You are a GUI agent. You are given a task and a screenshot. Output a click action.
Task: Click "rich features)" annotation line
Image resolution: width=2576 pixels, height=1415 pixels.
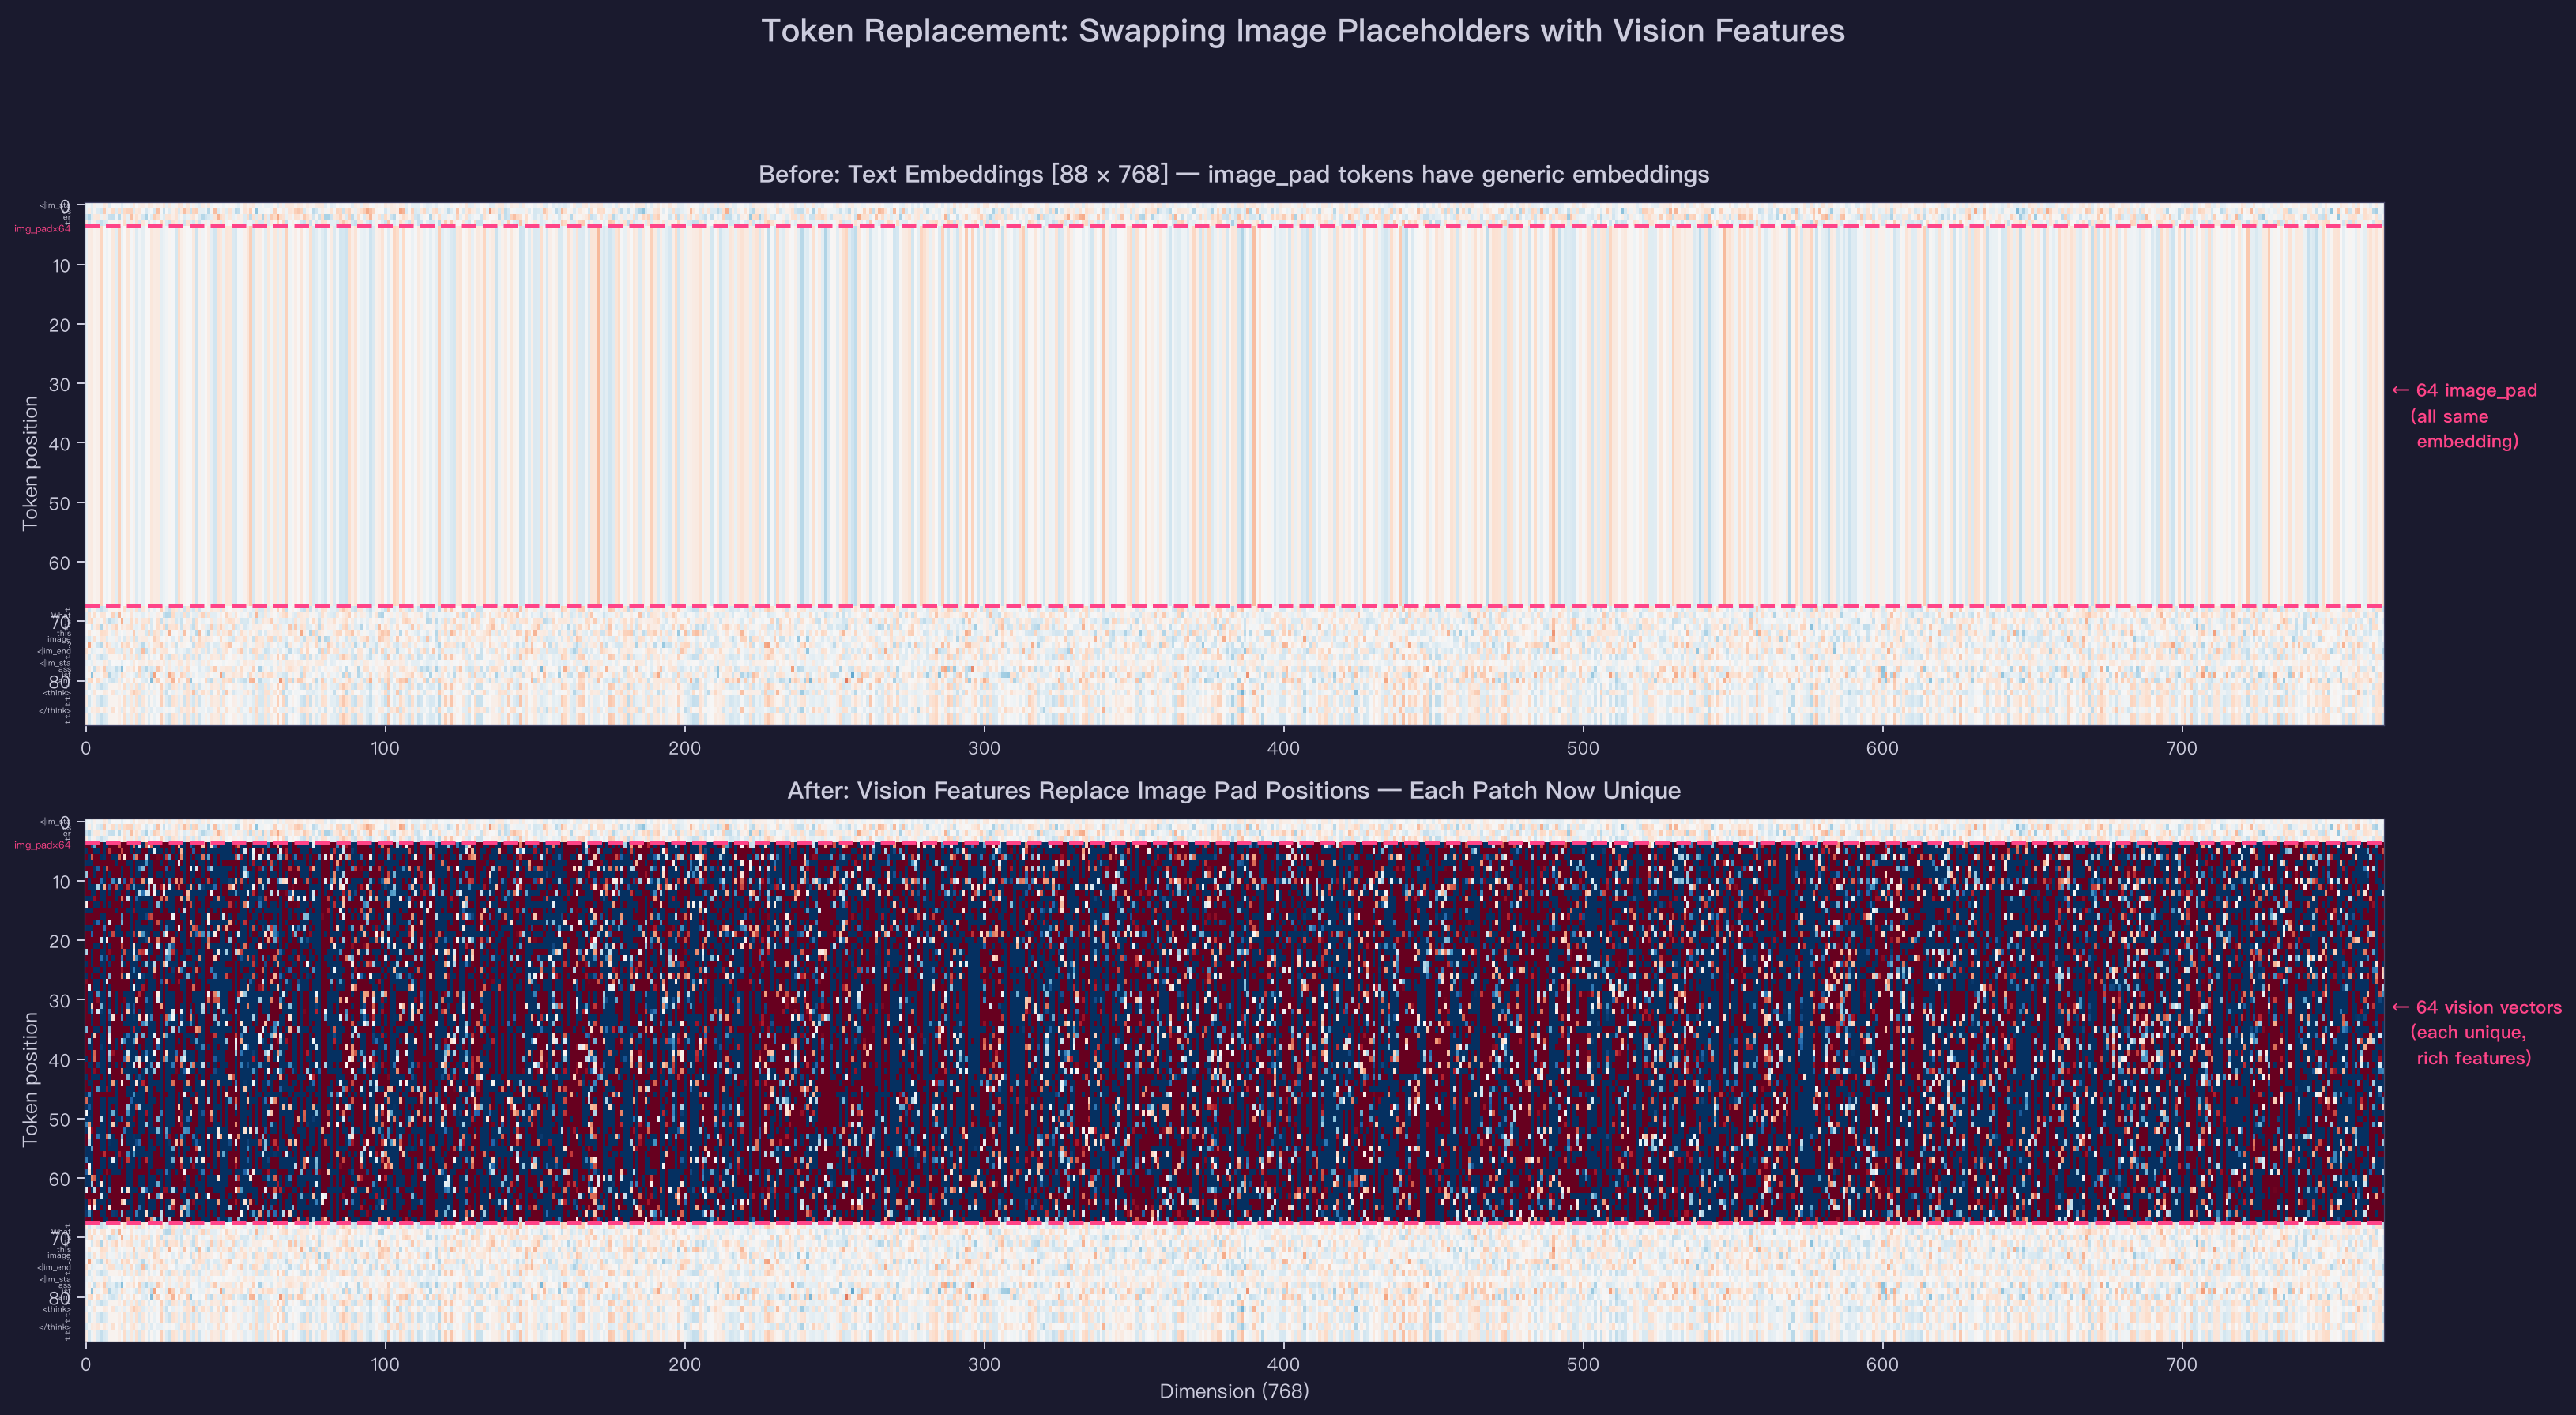(x=2474, y=1058)
